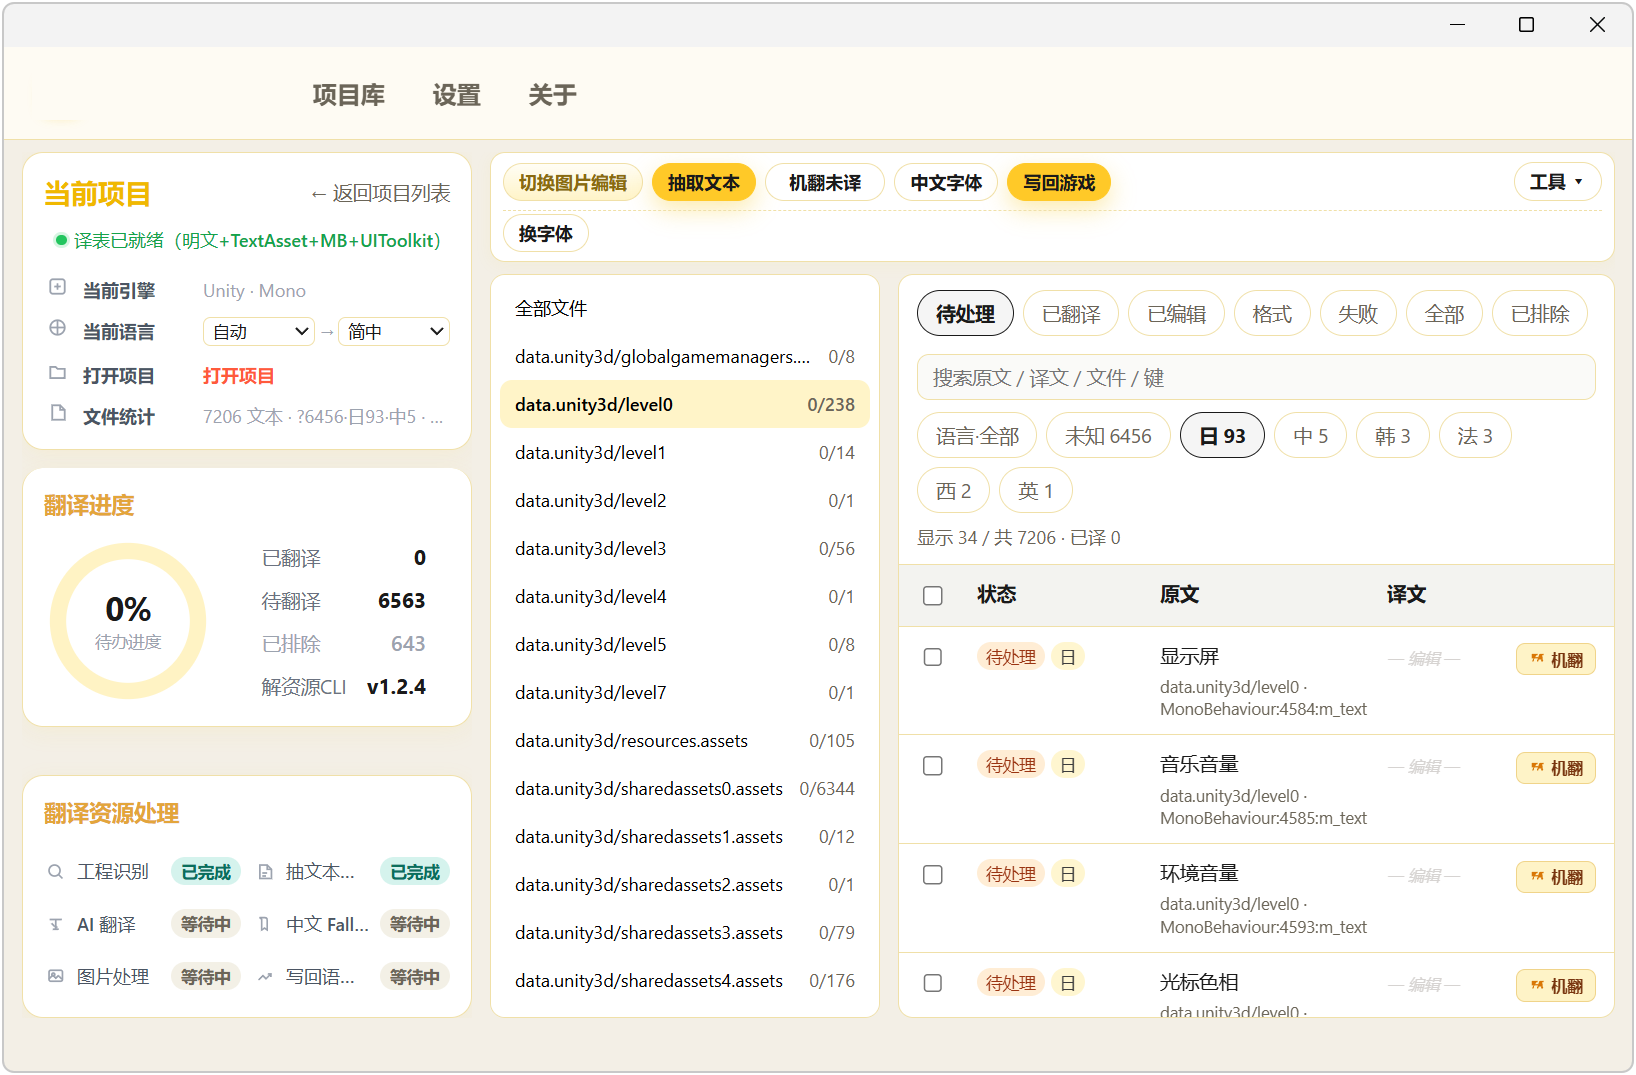This screenshot has width=1636, height=1075.
Task: Click the 0% circular progress ring
Action: [128, 621]
